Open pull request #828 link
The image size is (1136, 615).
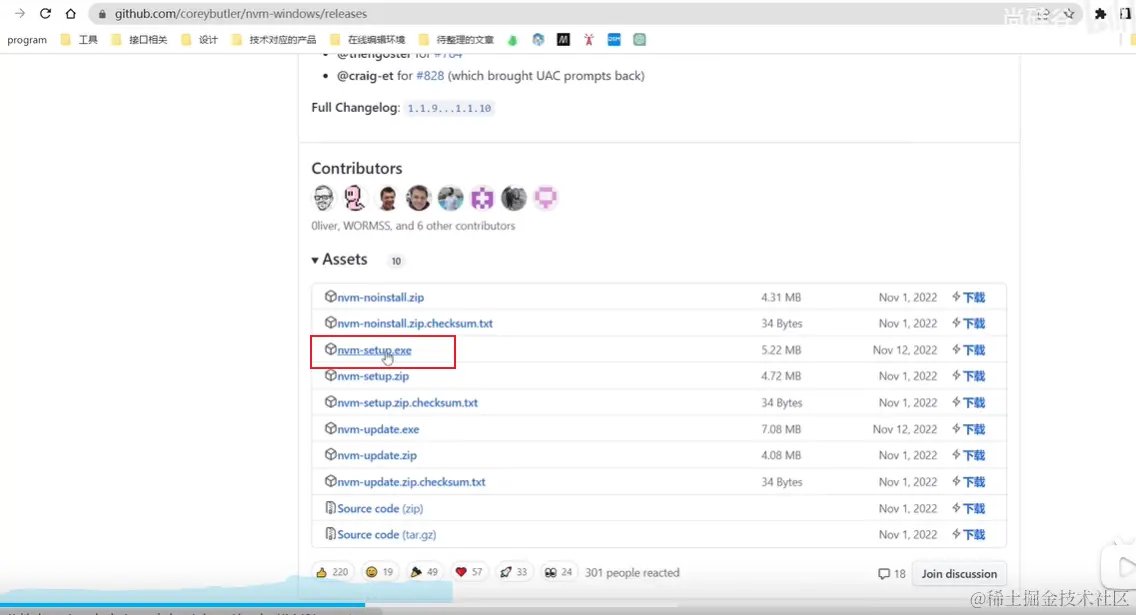tap(430, 75)
